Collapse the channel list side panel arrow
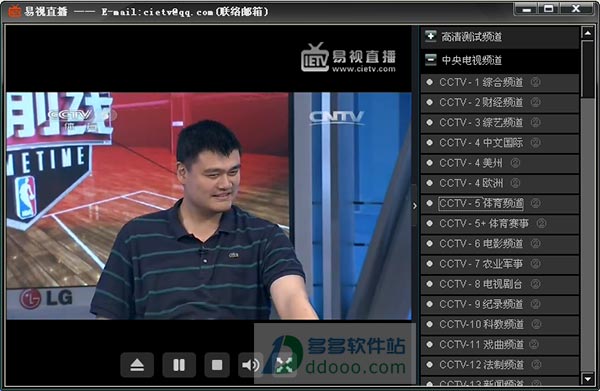This screenshot has width=600, height=391. pos(415,206)
